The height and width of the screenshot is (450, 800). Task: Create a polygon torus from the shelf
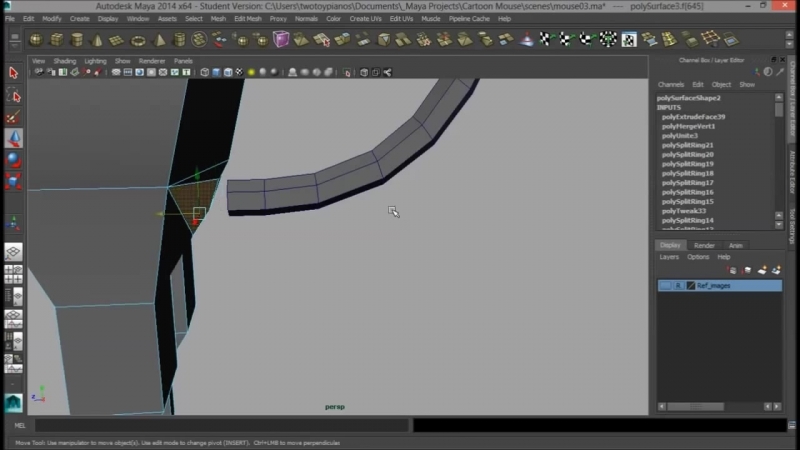[x=138, y=40]
